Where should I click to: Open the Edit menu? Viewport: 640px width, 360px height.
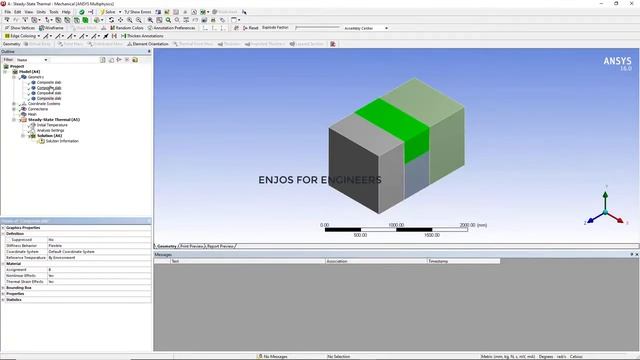[x=18, y=12]
